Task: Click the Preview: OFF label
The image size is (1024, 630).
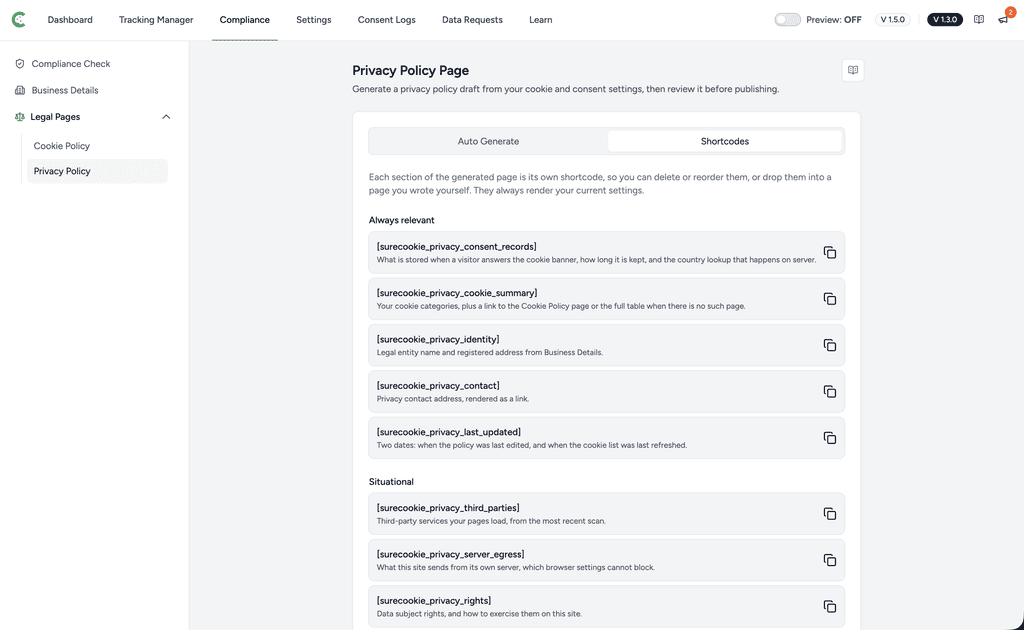Action: [834, 20]
